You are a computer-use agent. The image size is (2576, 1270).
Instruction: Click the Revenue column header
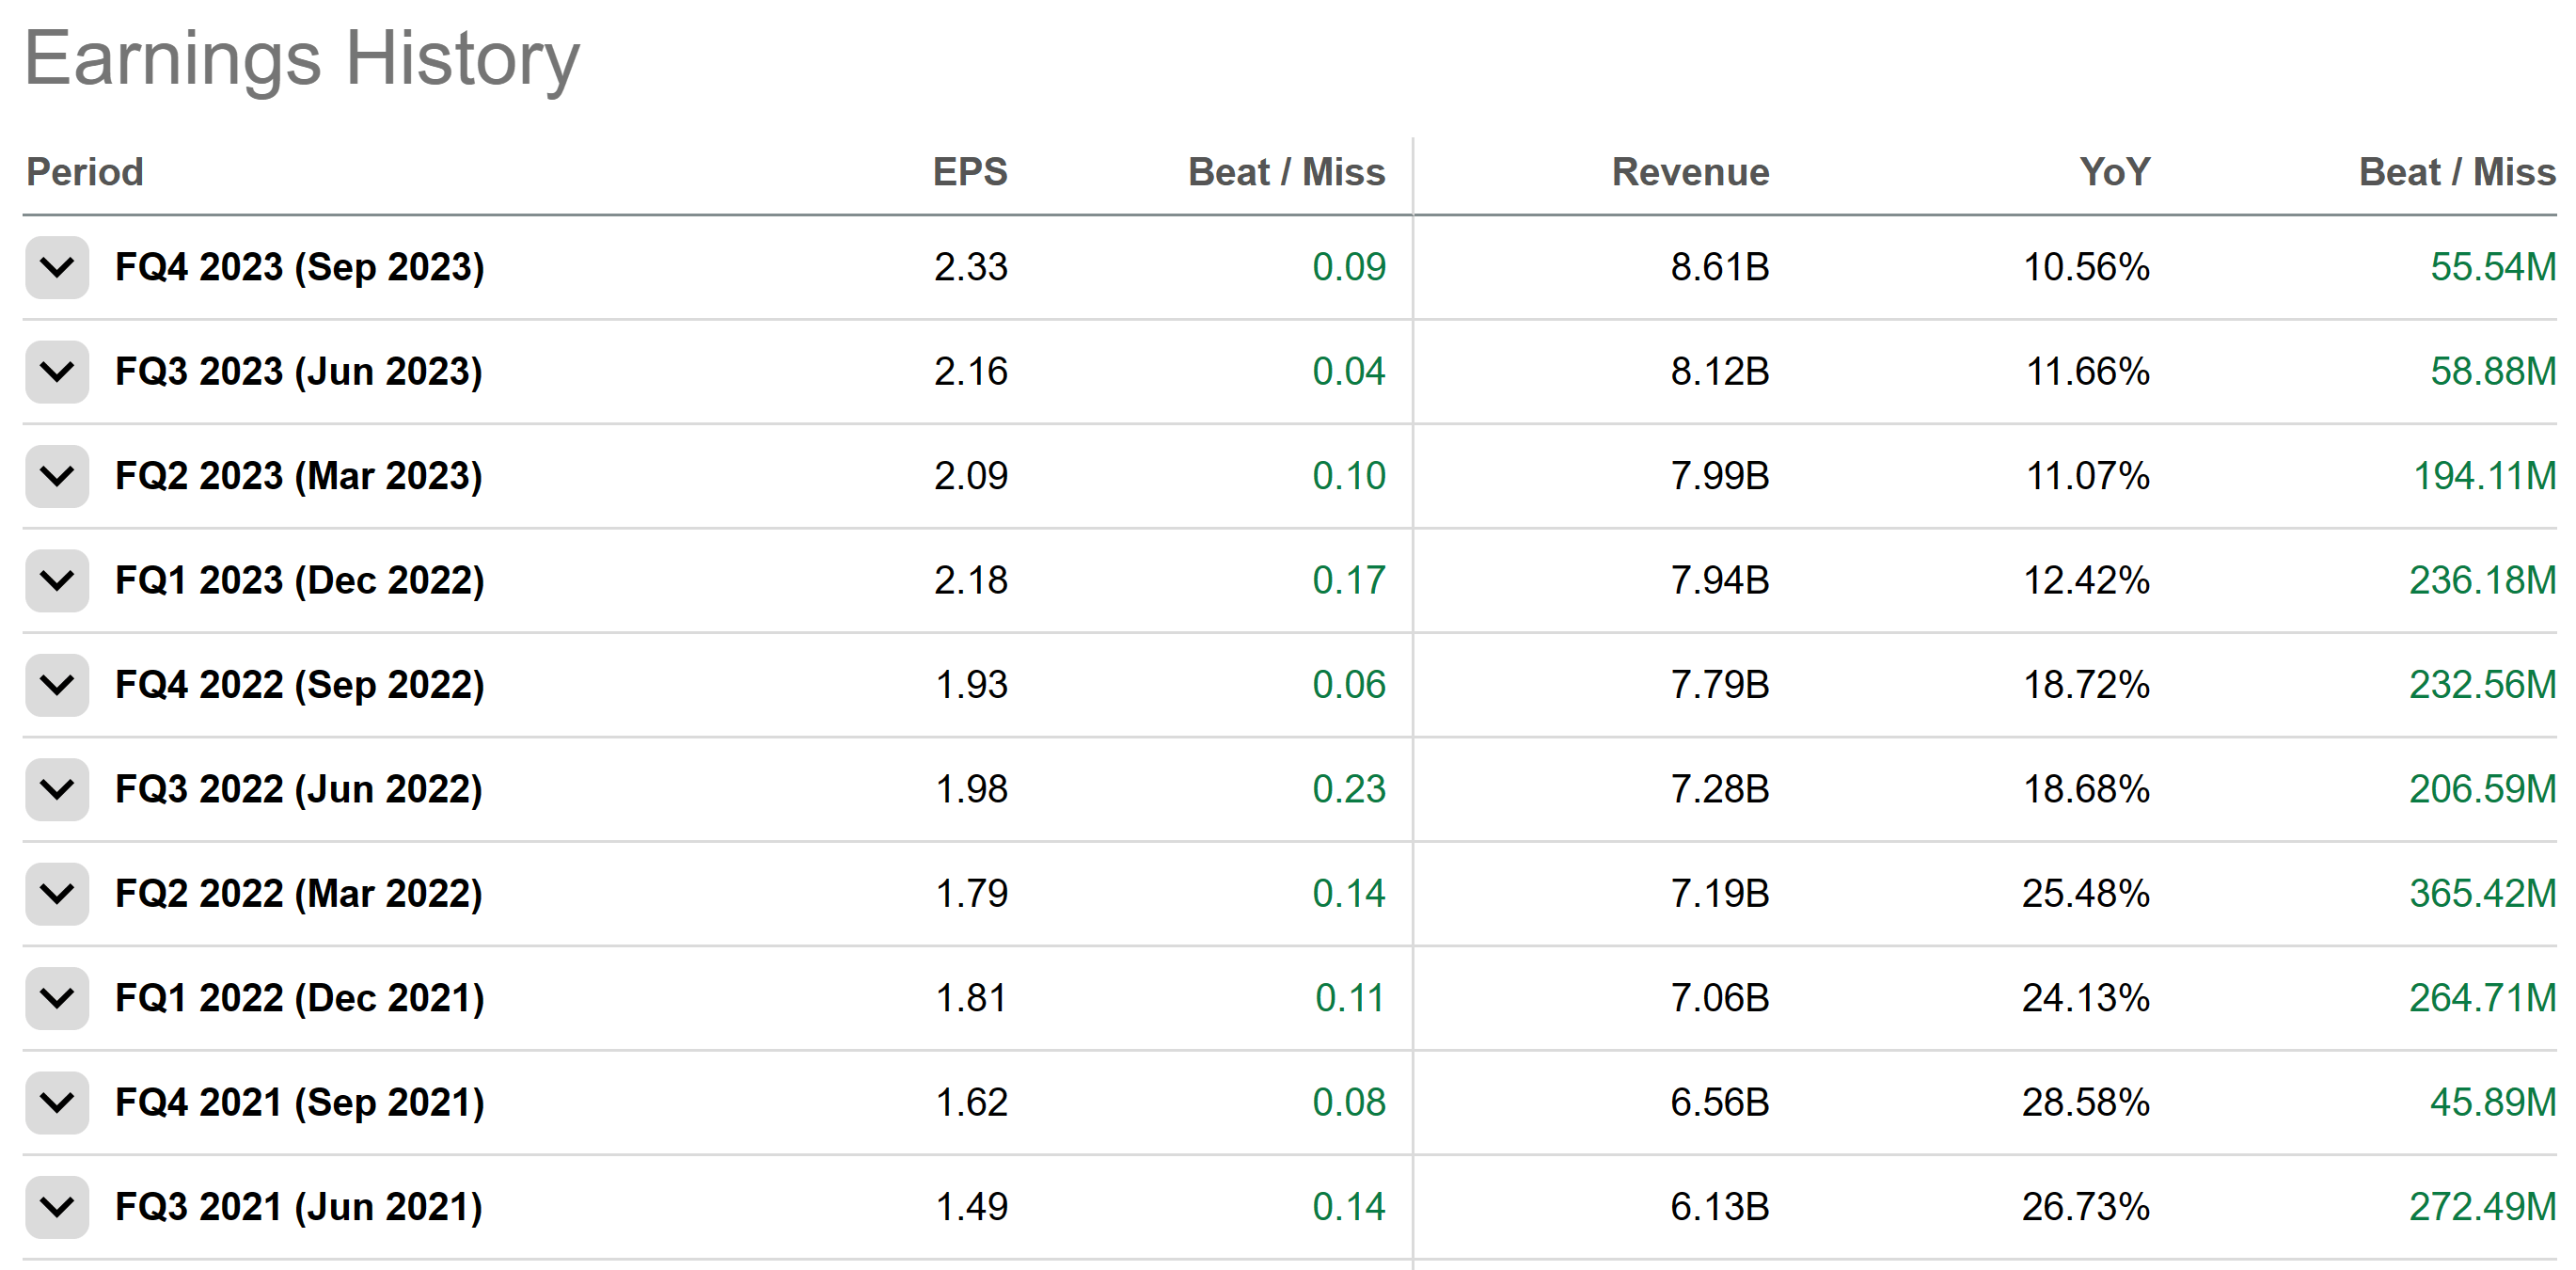point(1689,172)
